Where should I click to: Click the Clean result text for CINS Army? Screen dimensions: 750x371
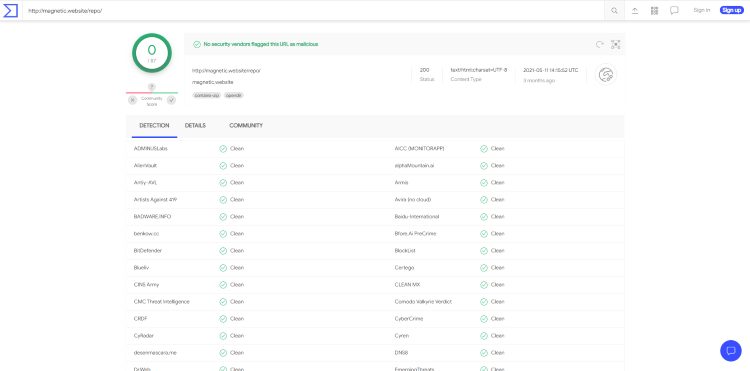(237, 284)
